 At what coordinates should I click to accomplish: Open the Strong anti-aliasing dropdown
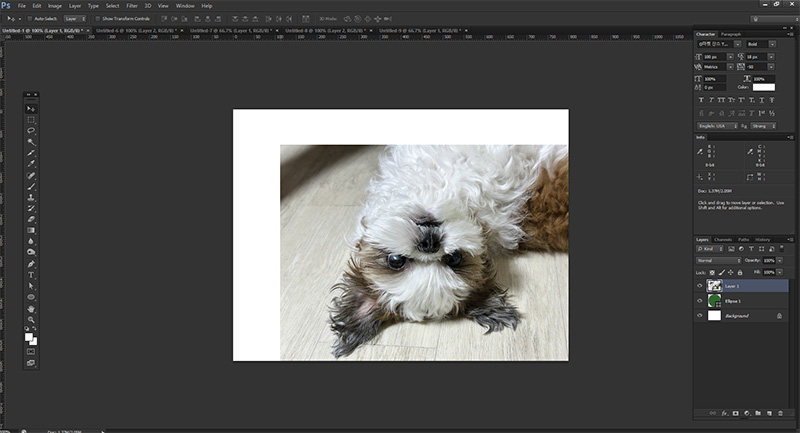click(x=763, y=126)
